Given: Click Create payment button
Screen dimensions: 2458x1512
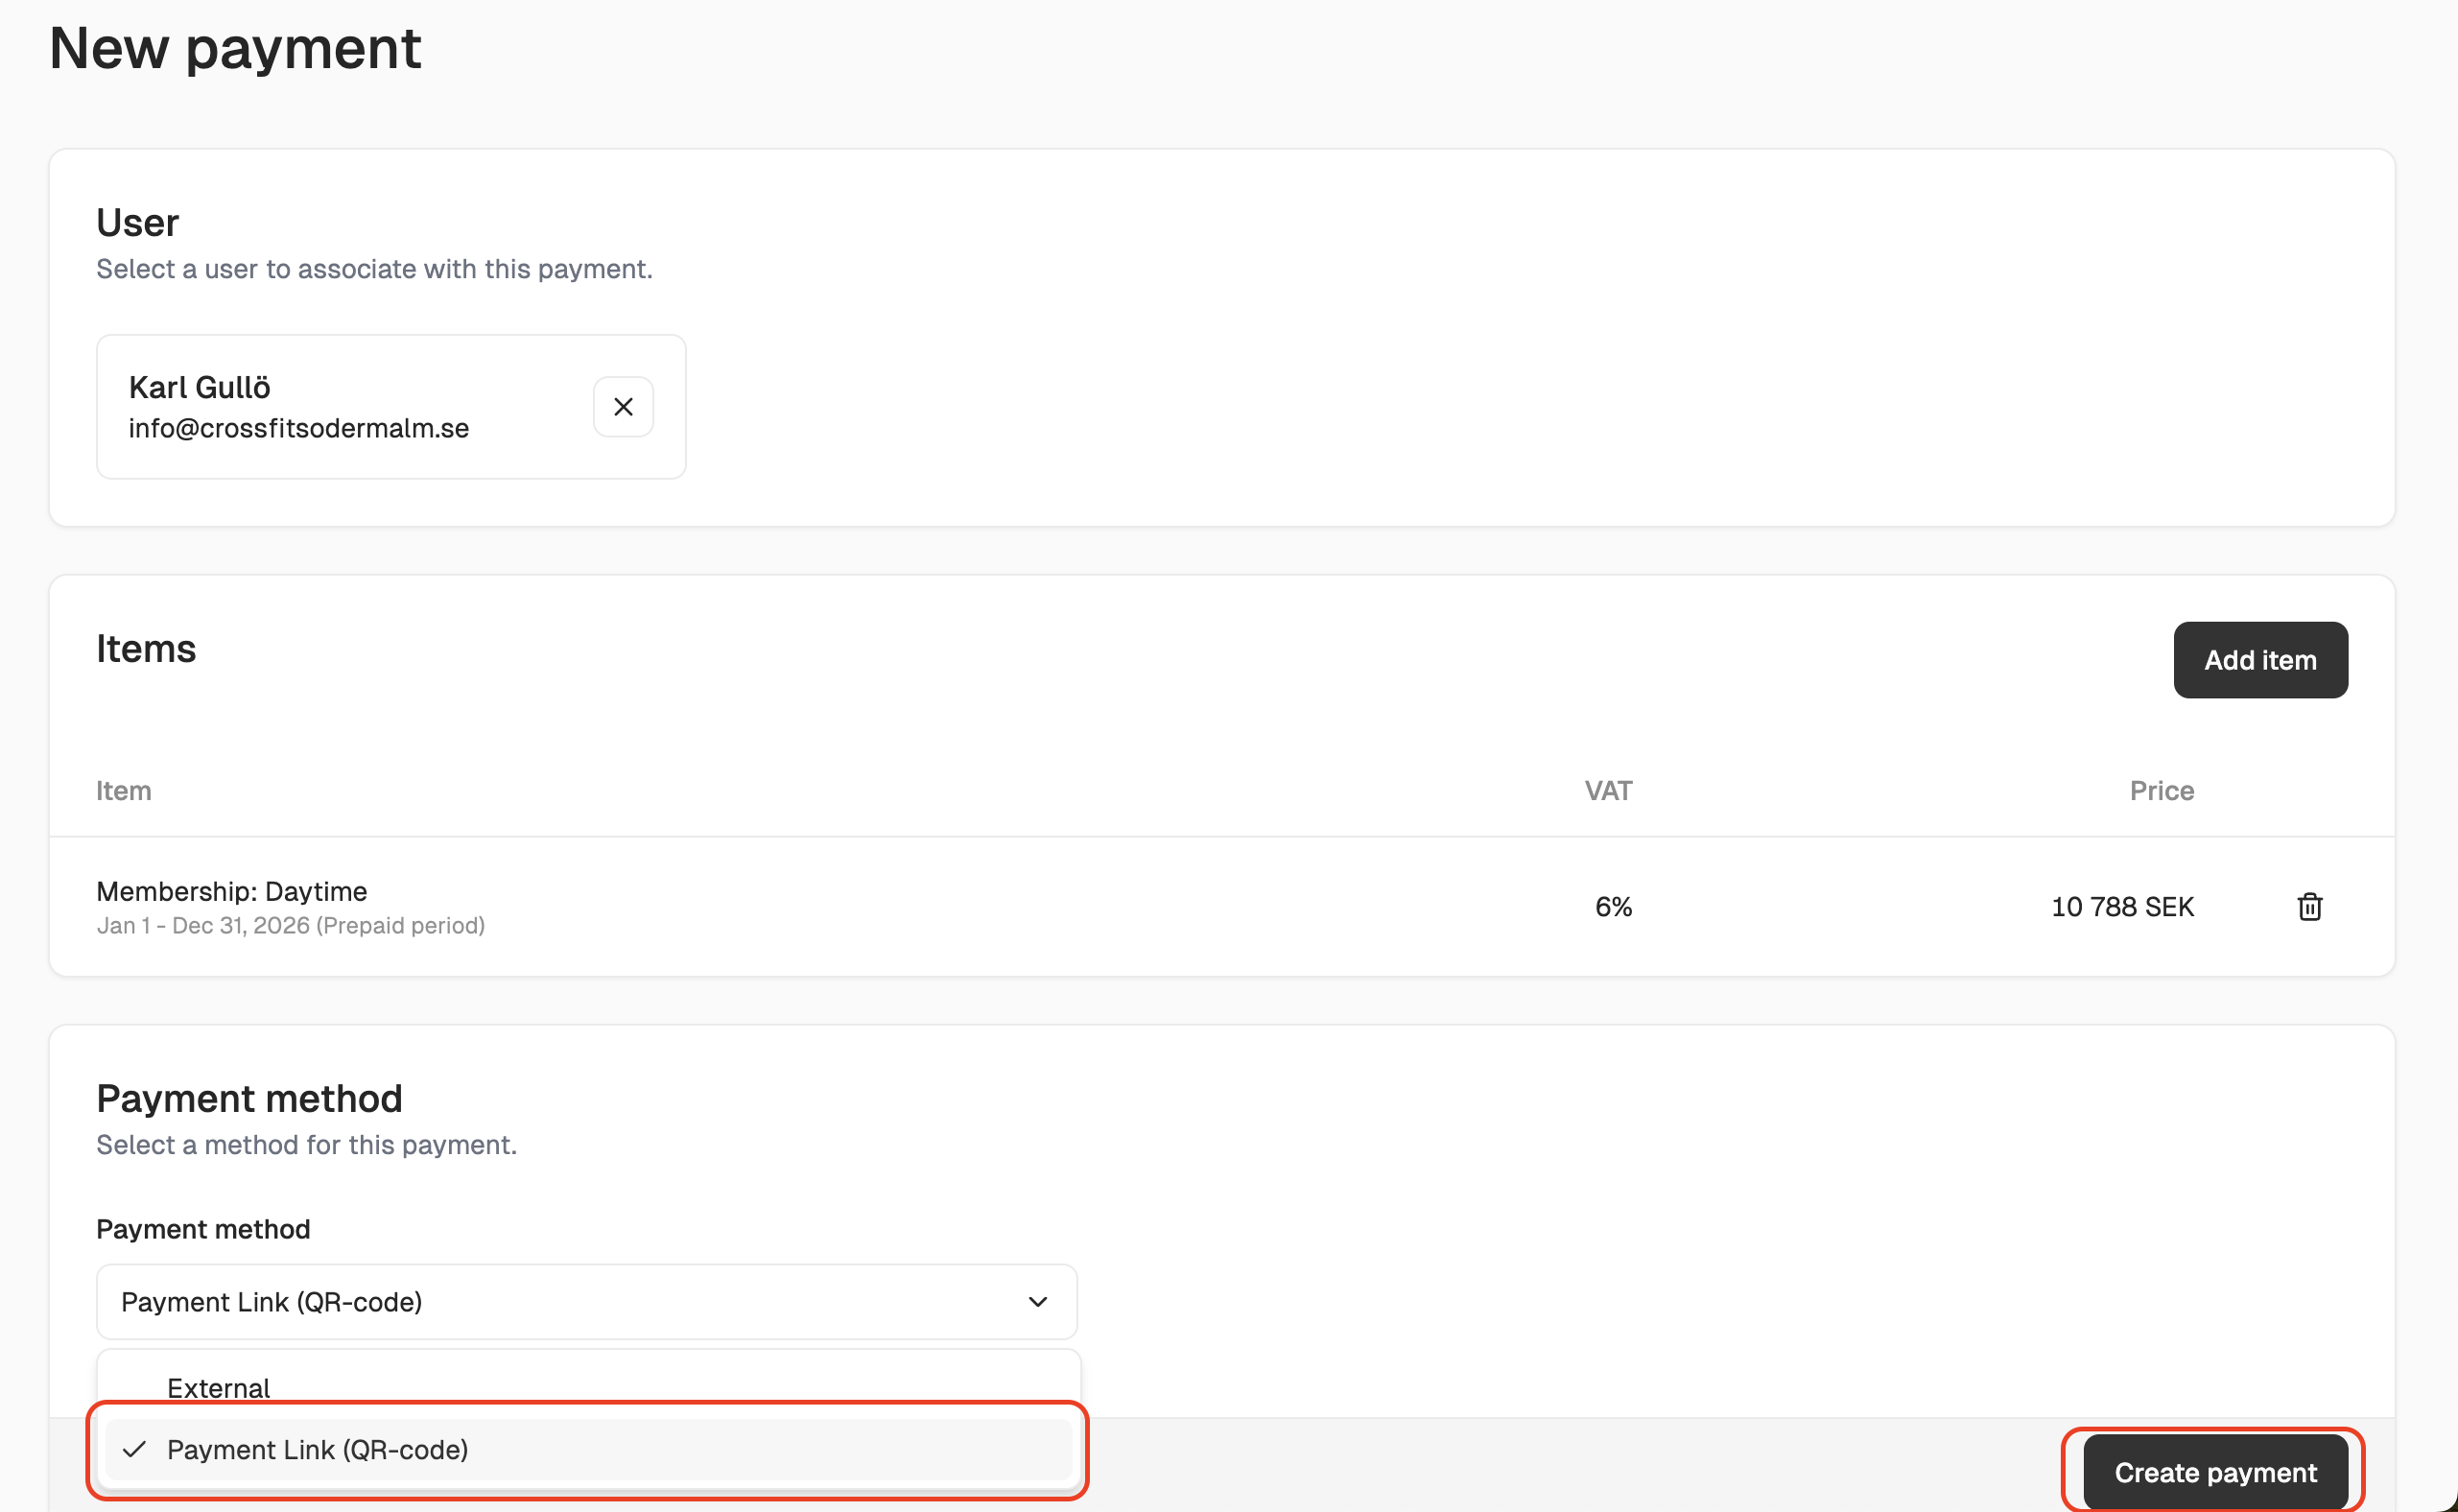Looking at the screenshot, I should coord(2215,1472).
